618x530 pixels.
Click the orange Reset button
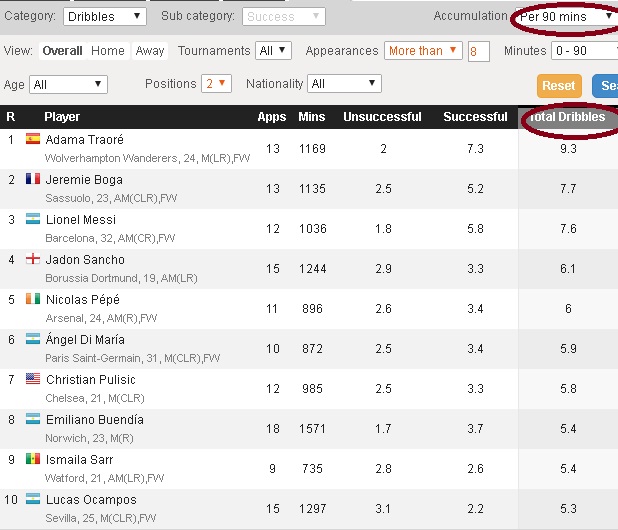pos(559,86)
